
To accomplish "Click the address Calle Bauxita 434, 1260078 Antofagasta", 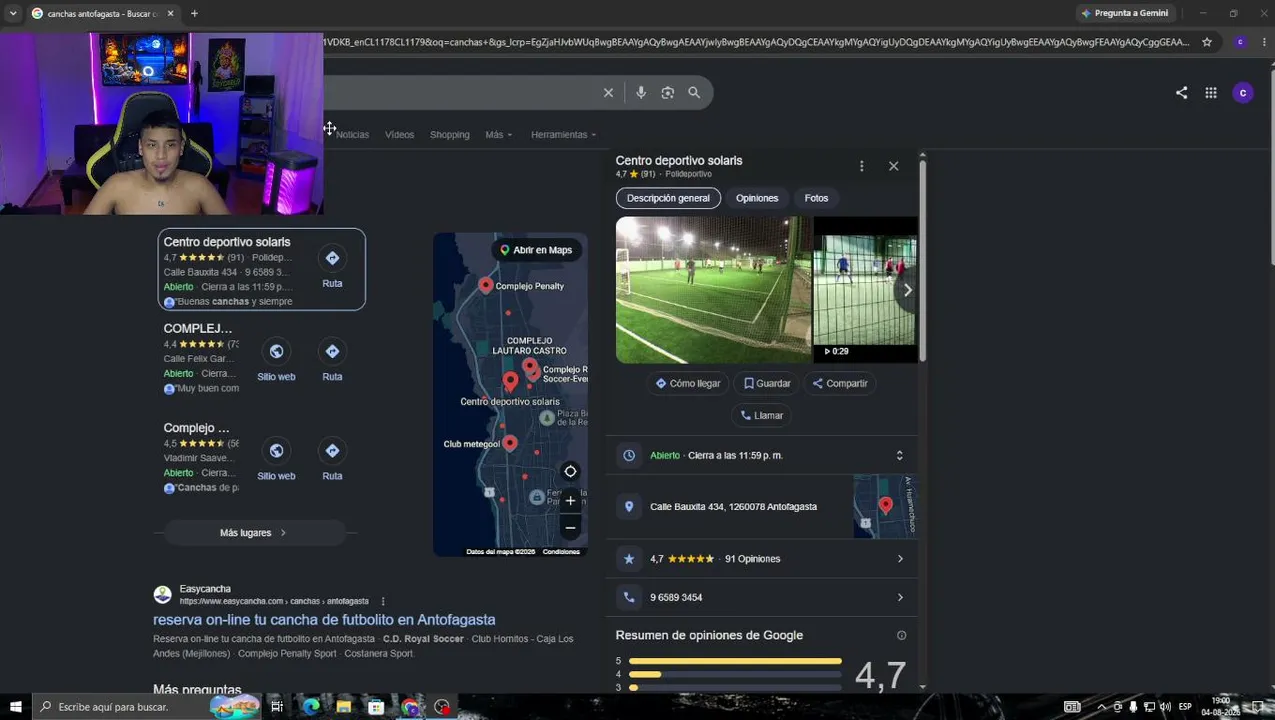I will (x=733, y=507).
